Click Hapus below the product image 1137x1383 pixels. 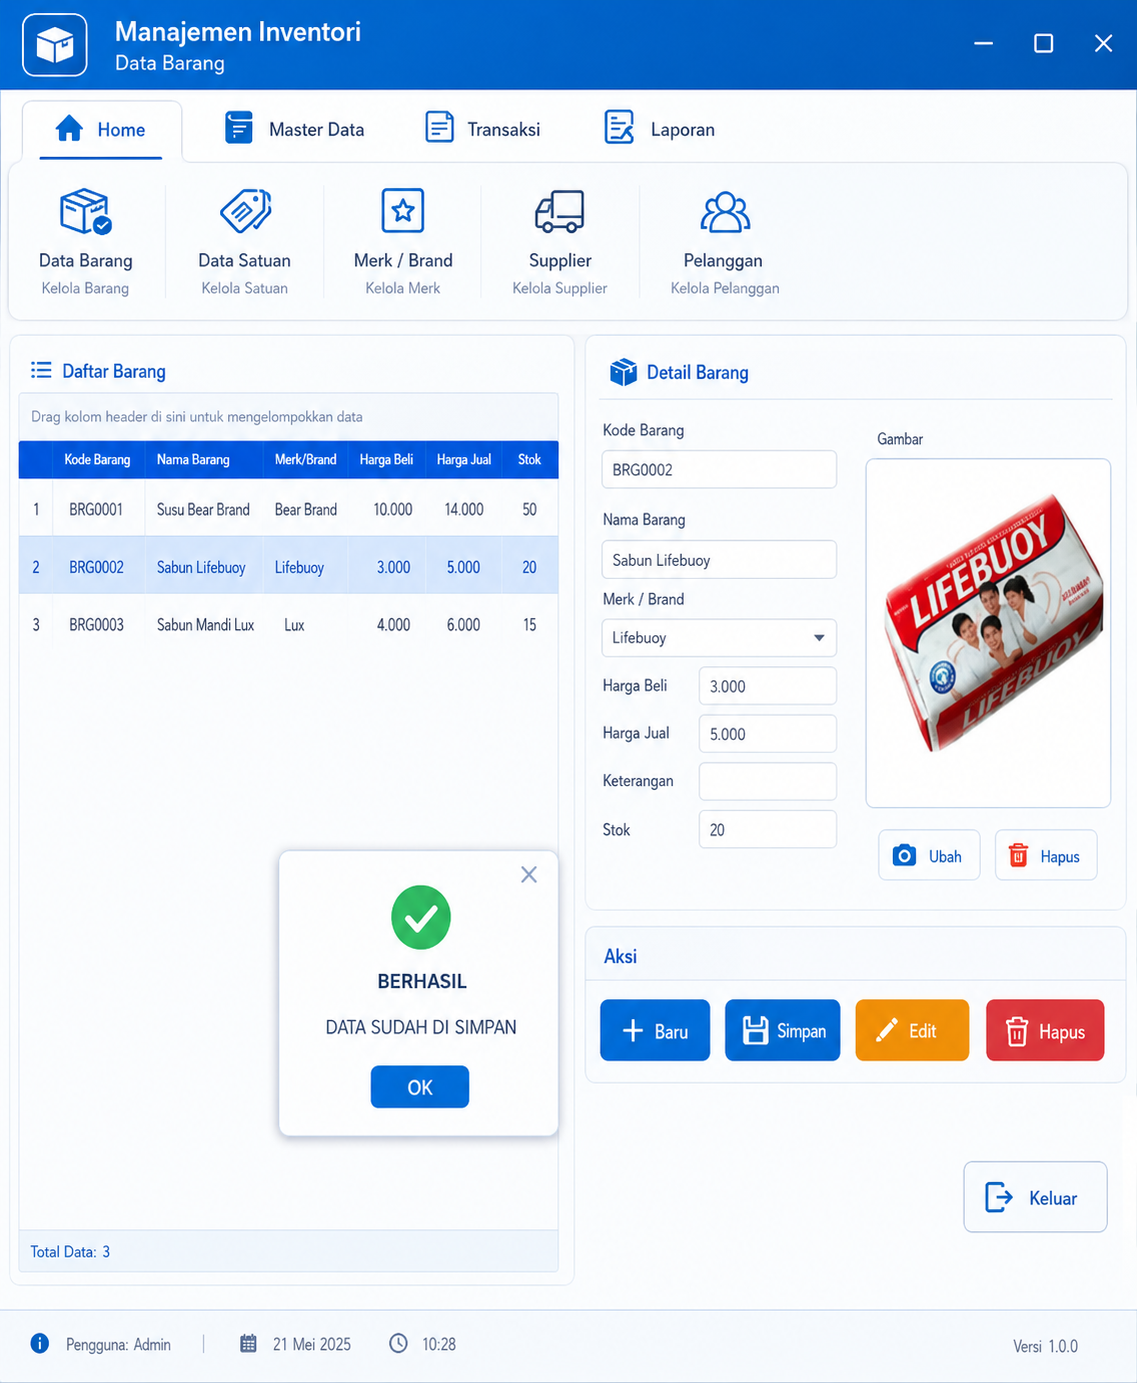[1046, 855]
